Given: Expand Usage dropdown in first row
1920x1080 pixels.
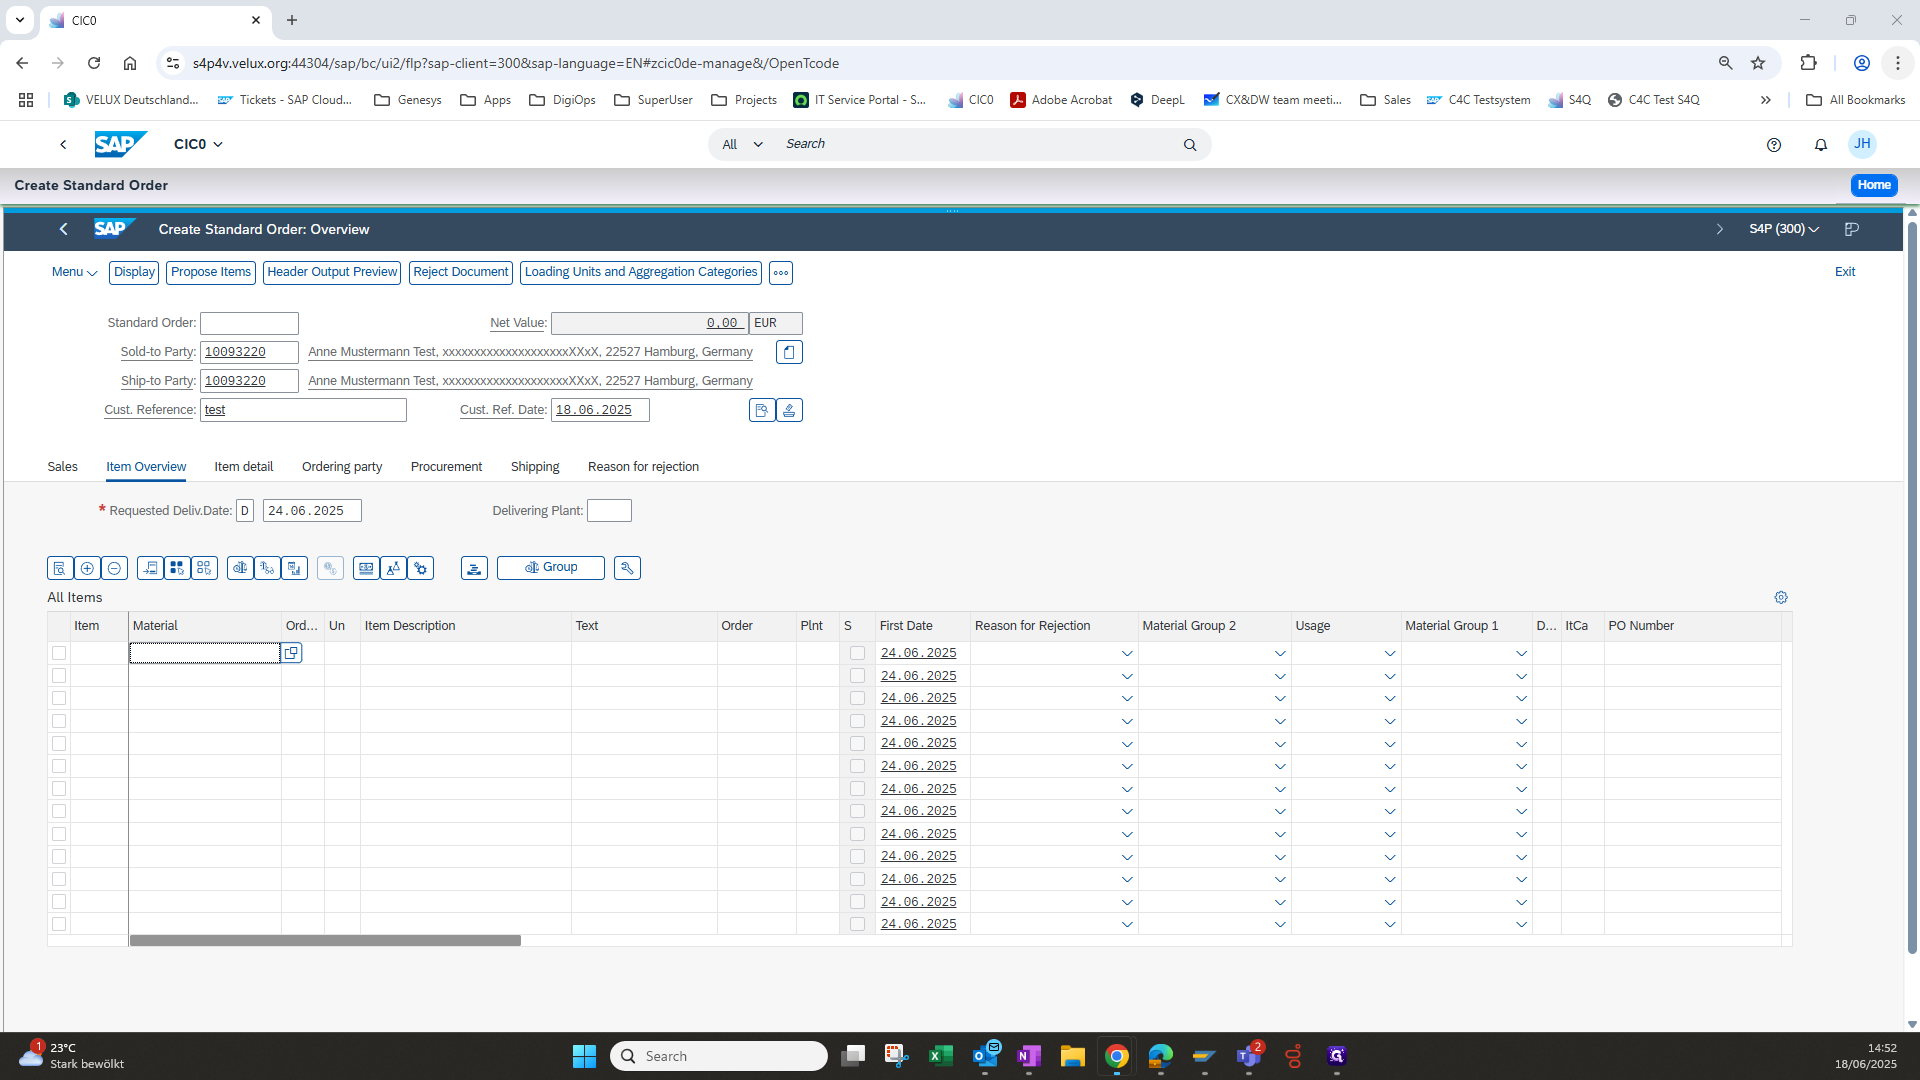Looking at the screenshot, I should [x=1390, y=654].
